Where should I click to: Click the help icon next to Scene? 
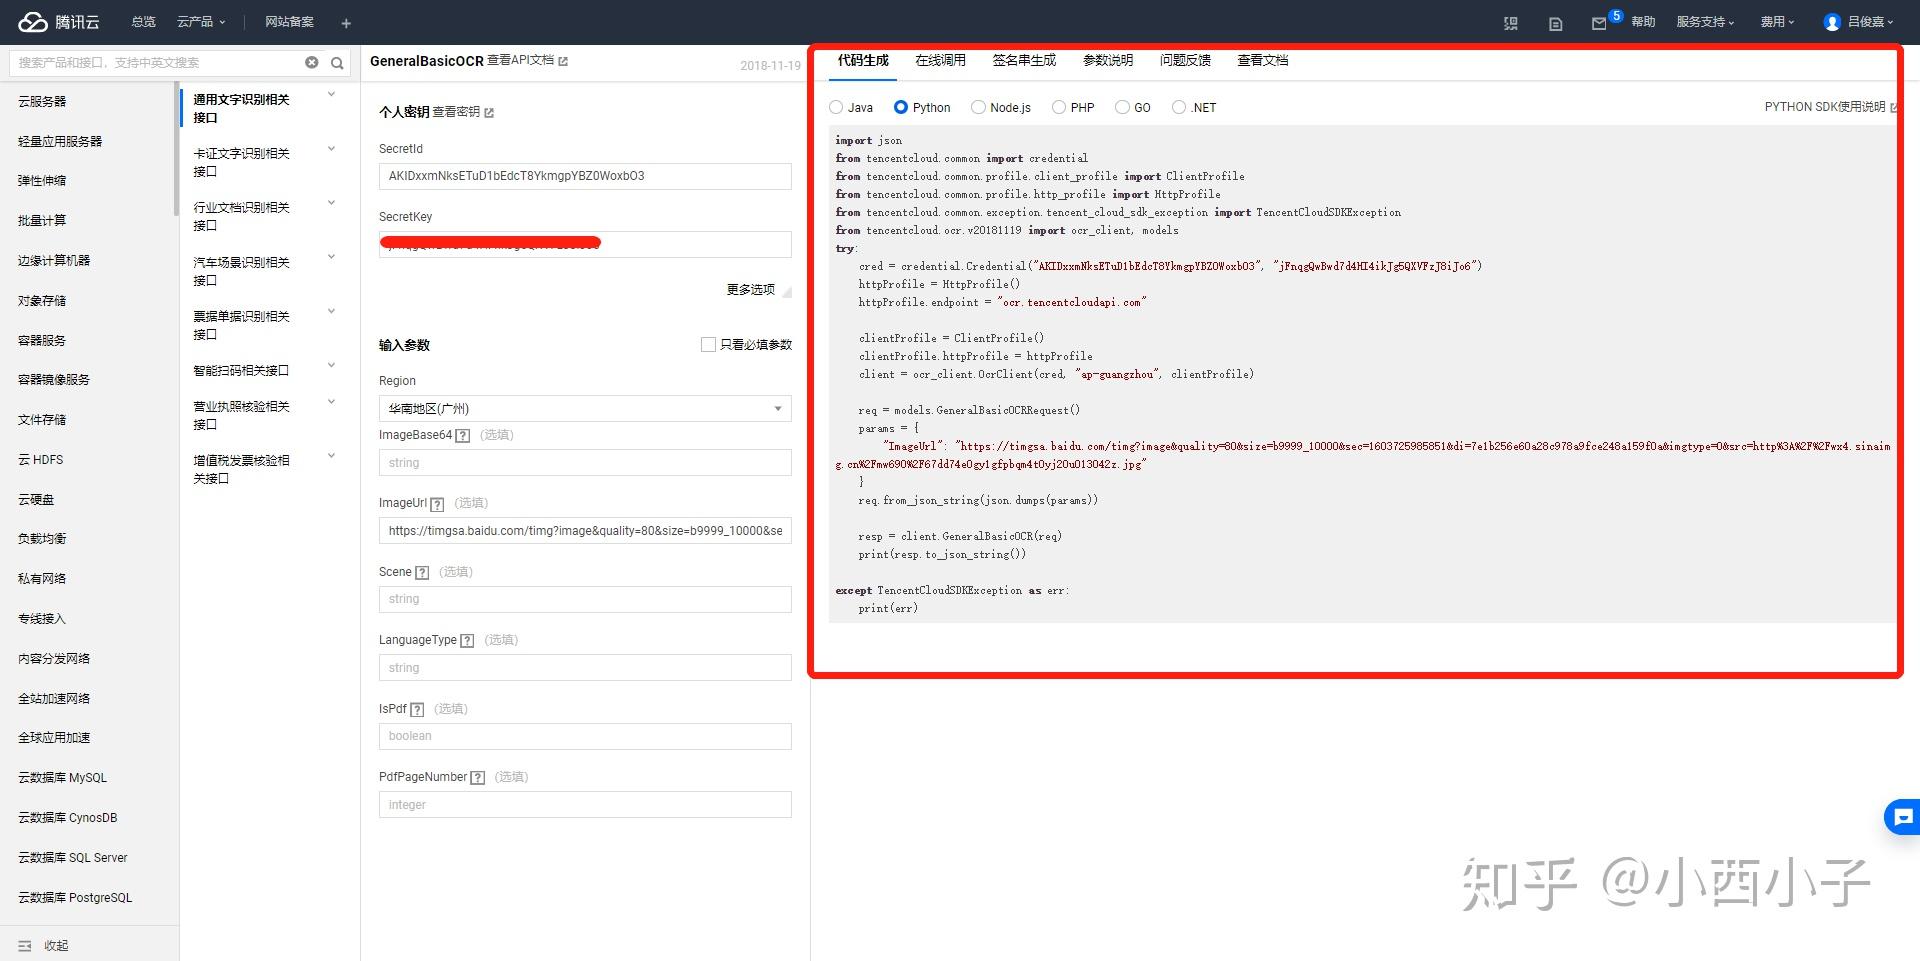[422, 572]
